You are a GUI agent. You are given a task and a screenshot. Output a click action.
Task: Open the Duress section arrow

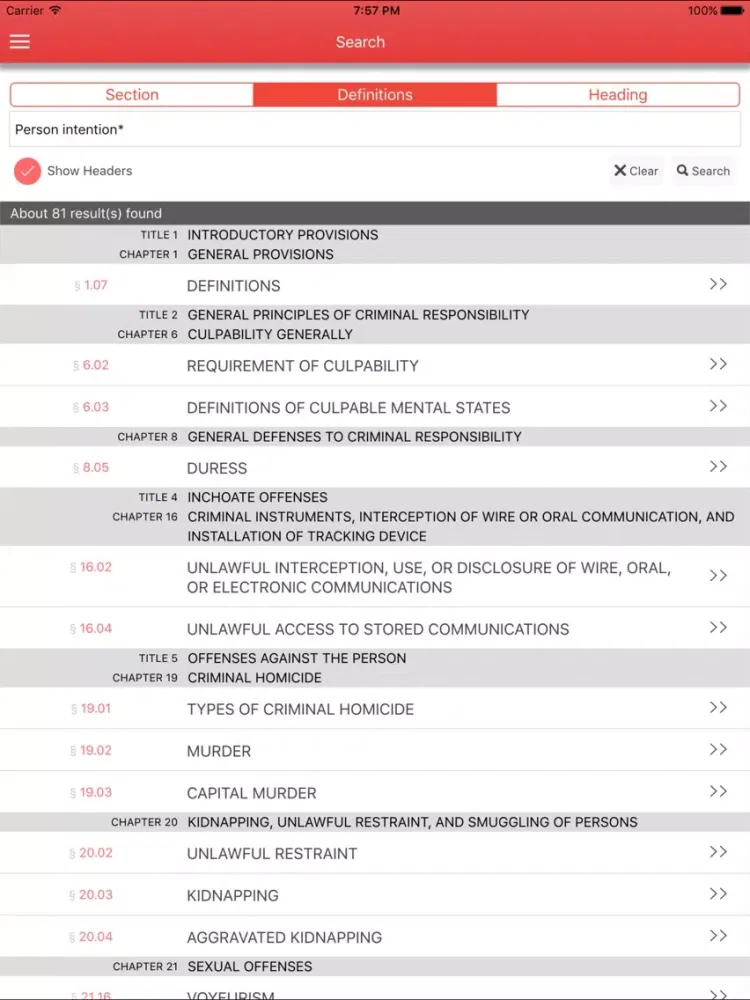tap(717, 466)
